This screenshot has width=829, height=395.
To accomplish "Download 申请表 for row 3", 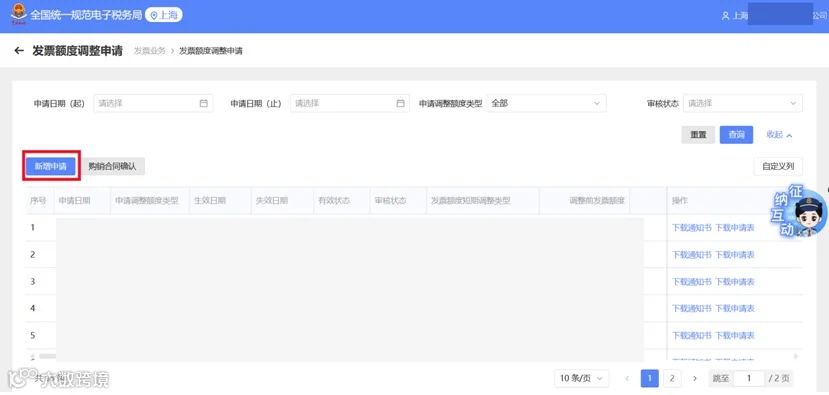I will point(734,282).
